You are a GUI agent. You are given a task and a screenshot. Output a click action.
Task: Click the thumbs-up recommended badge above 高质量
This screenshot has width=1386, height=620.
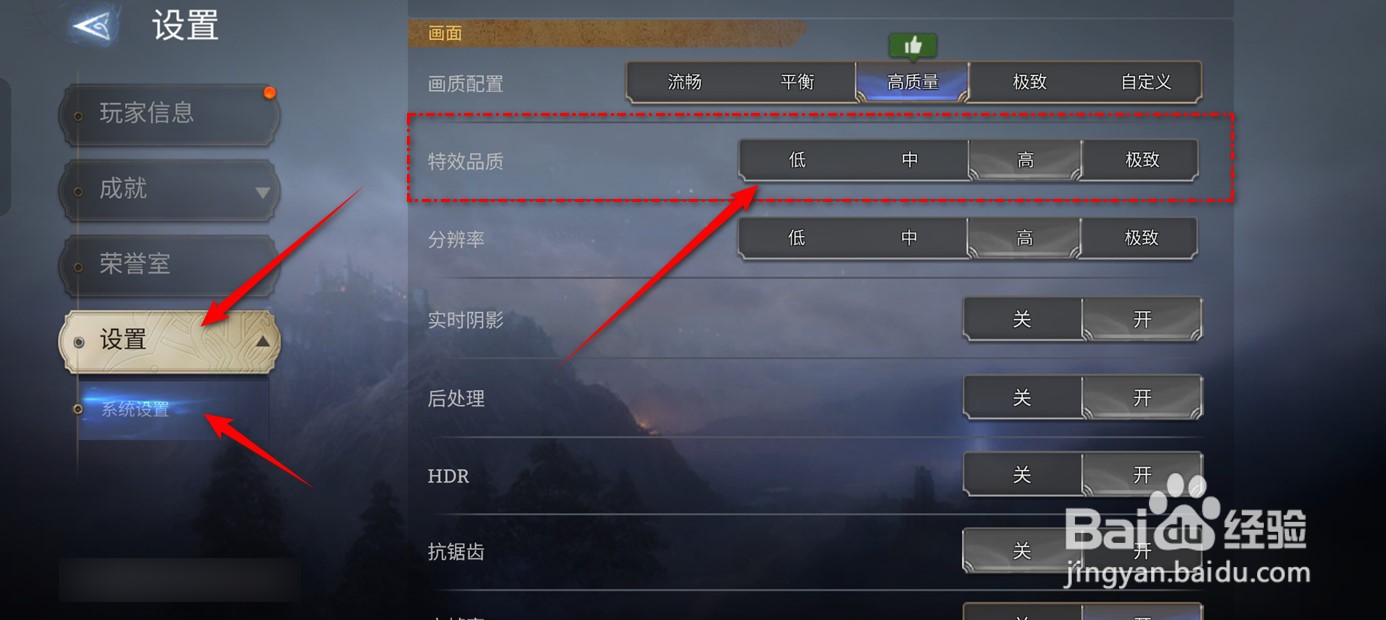(913, 46)
